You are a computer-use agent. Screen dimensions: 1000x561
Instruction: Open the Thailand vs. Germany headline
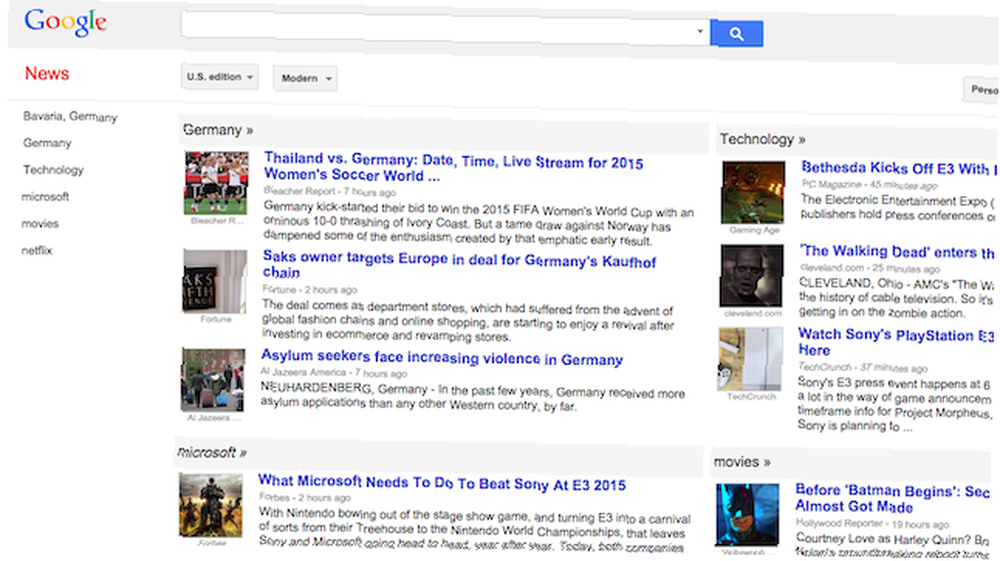click(x=453, y=167)
